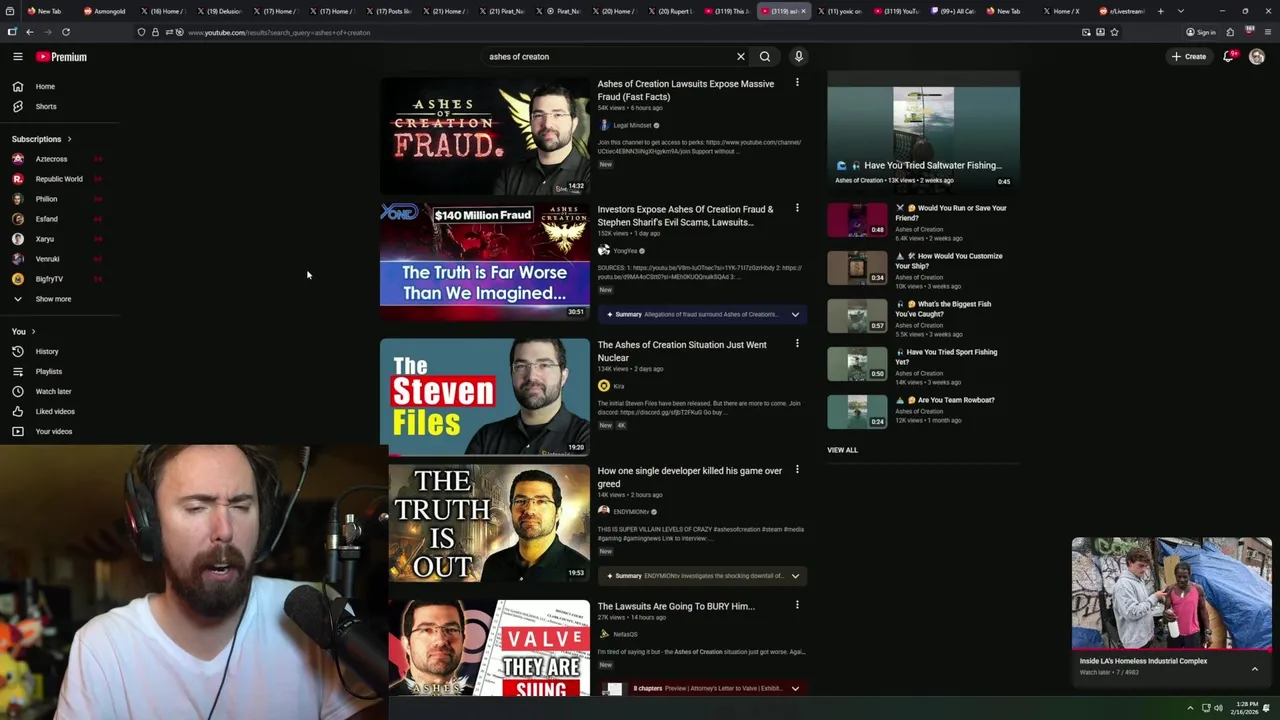
Task: Open the Legal Mindset channel link
Action: pos(632,125)
